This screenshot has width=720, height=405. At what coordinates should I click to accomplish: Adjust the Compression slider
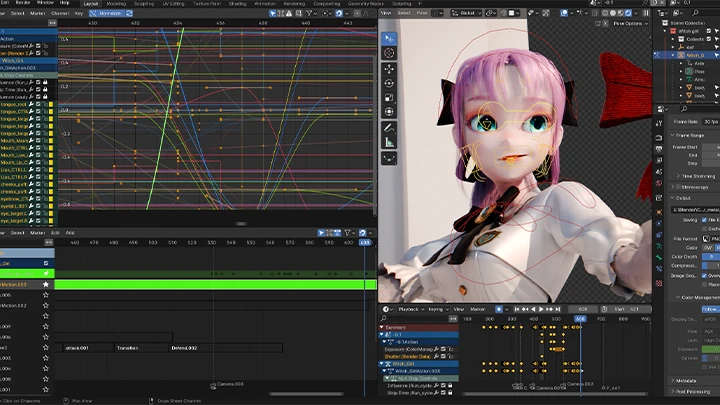(711, 266)
